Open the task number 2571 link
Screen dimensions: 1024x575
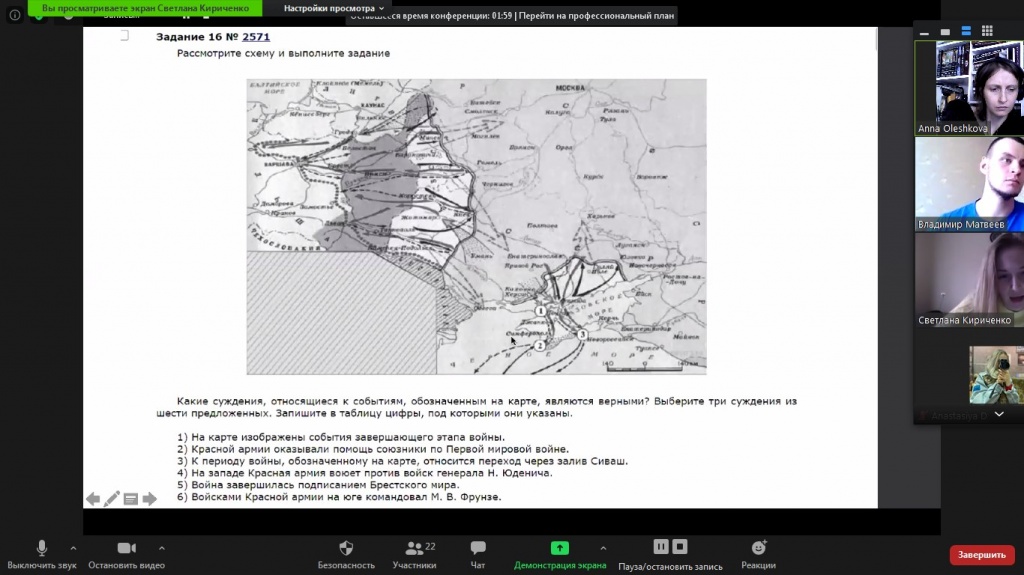click(x=256, y=37)
